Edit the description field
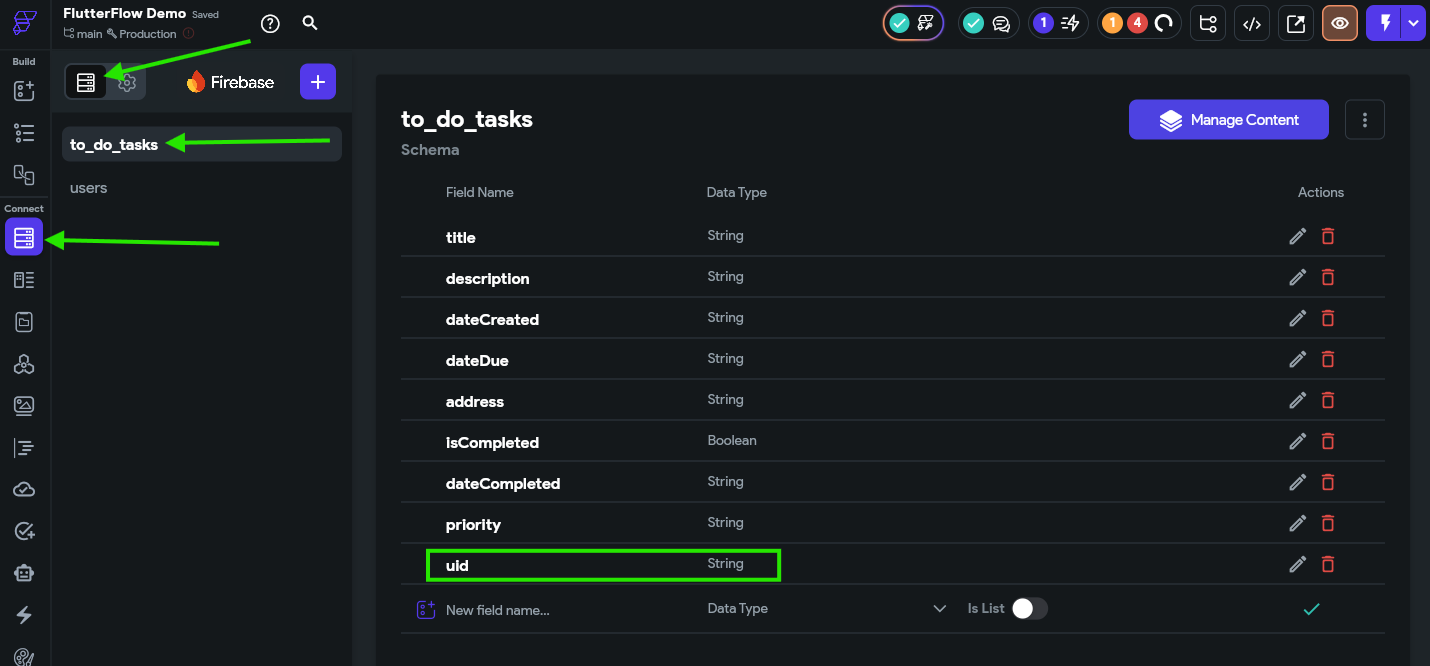This screenshot has height=666, width=1430. pyautogui.click(x=1298, y=277)
